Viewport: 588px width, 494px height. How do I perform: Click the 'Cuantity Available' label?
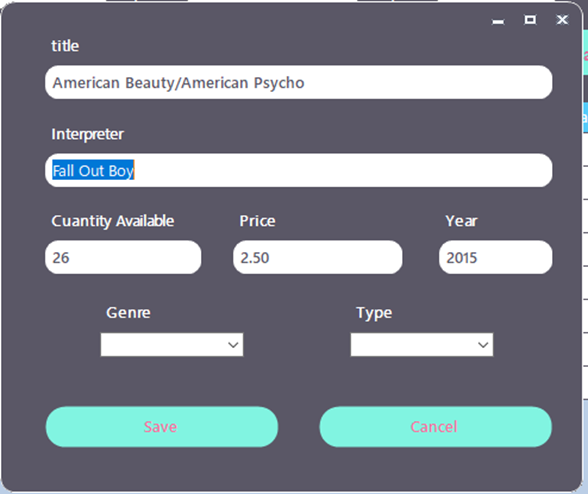pos(112,221)
